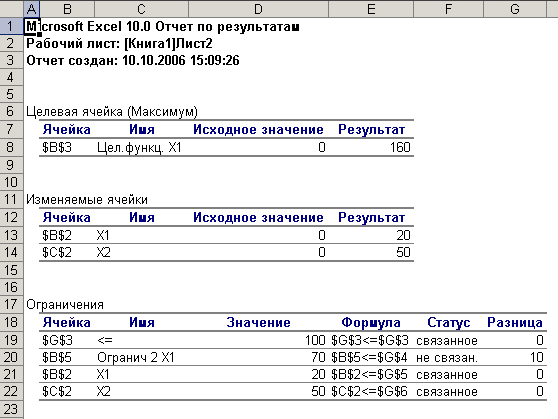The image size is (558, 419).
Task: Click '$B$2' cell in row 13
Action: pos(57,235)
